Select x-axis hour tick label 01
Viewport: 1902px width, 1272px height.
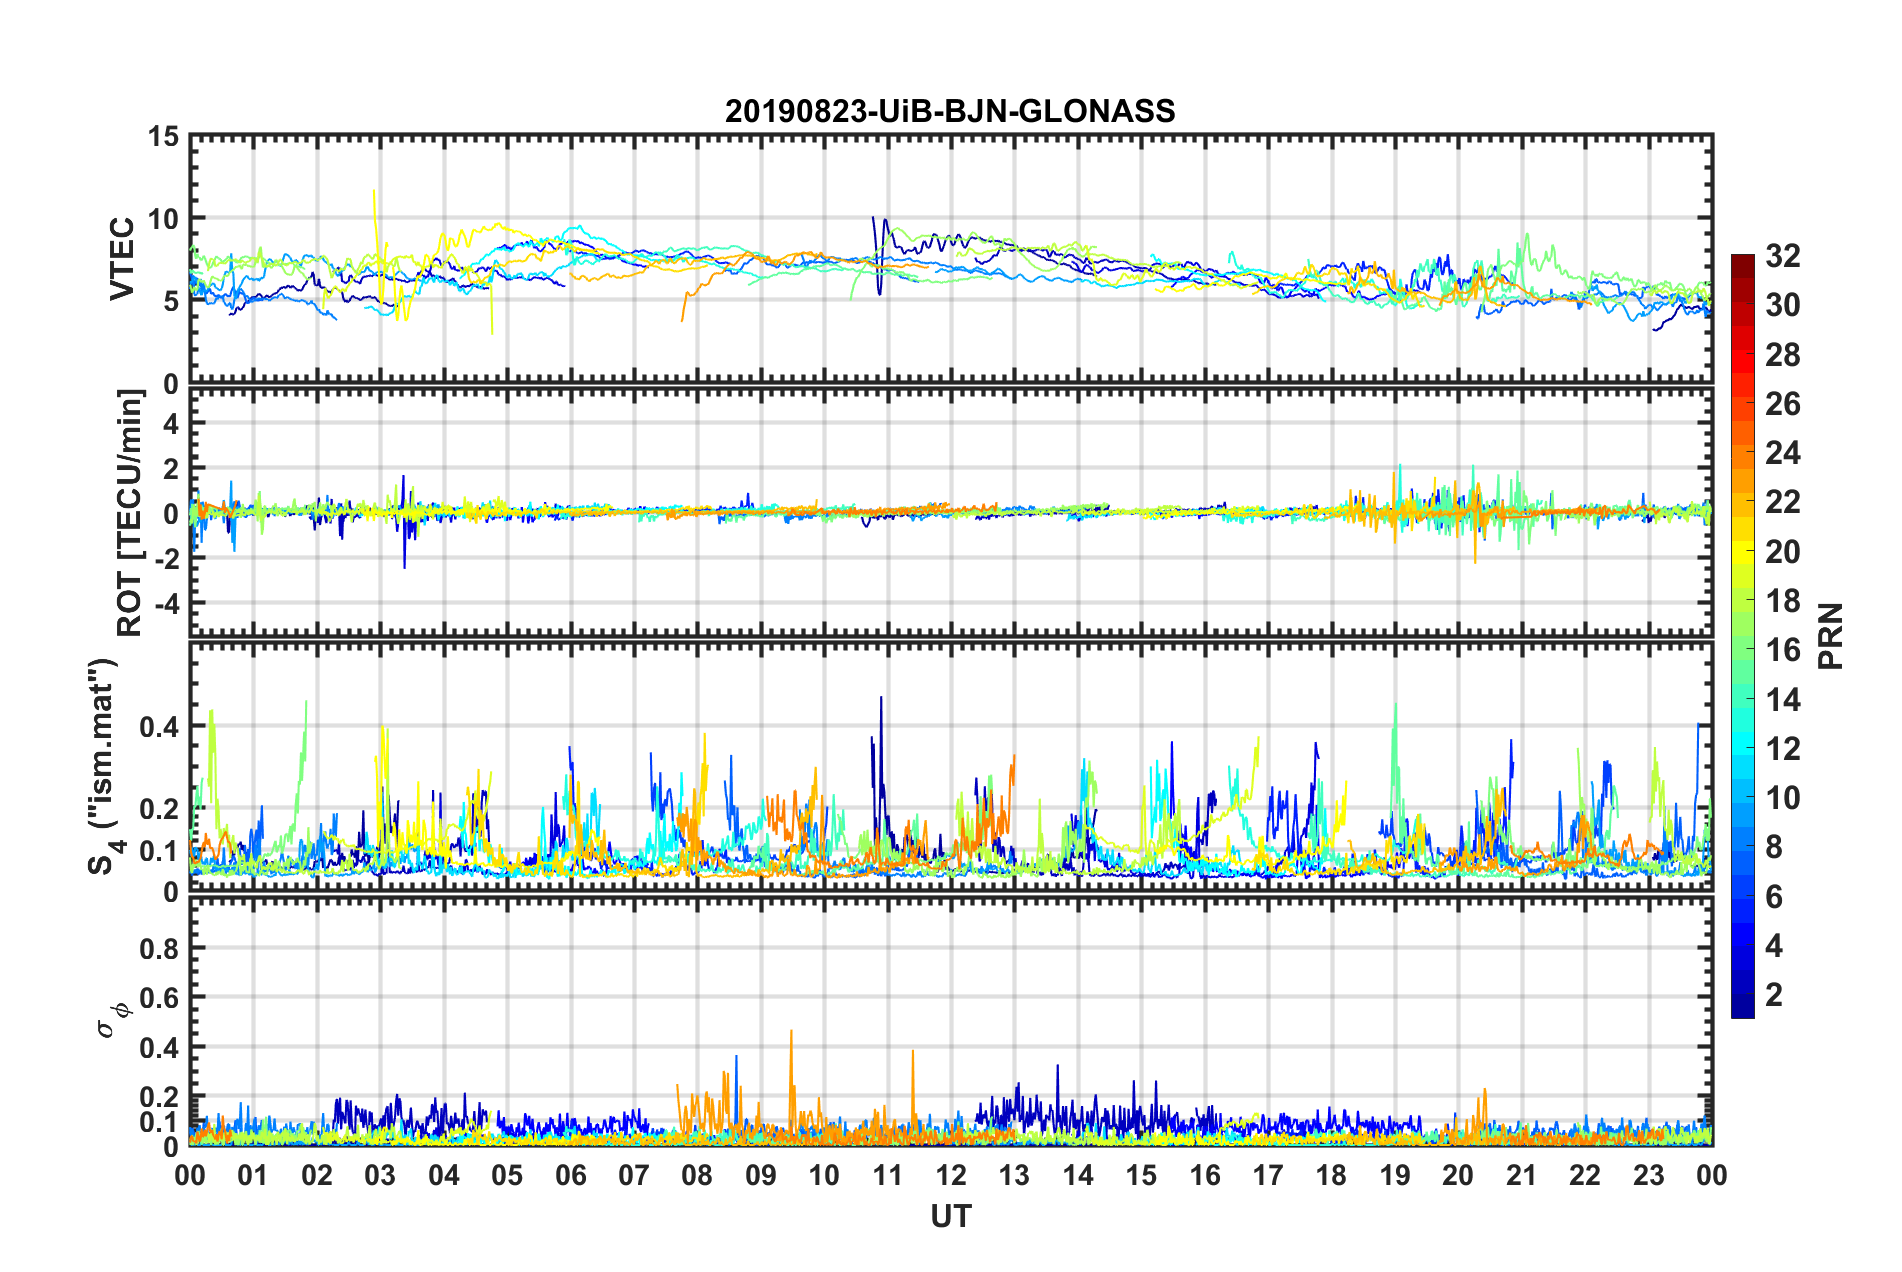253,1175
